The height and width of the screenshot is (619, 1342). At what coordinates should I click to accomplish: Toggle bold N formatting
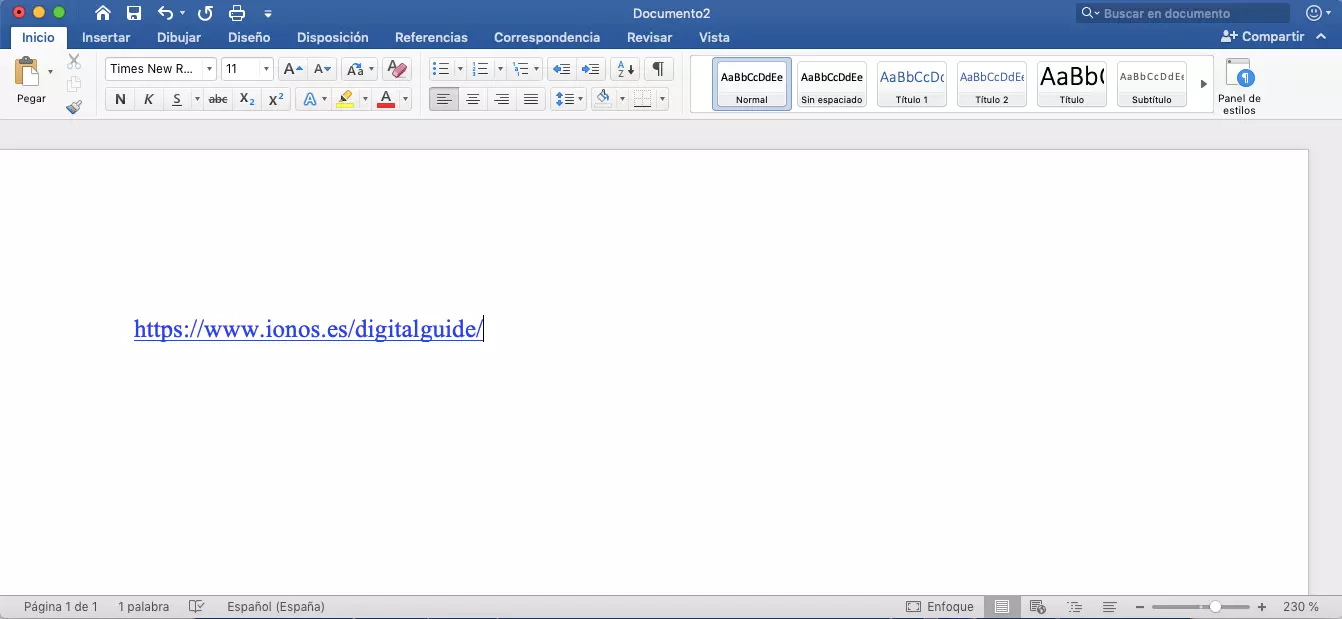point(120,99)
